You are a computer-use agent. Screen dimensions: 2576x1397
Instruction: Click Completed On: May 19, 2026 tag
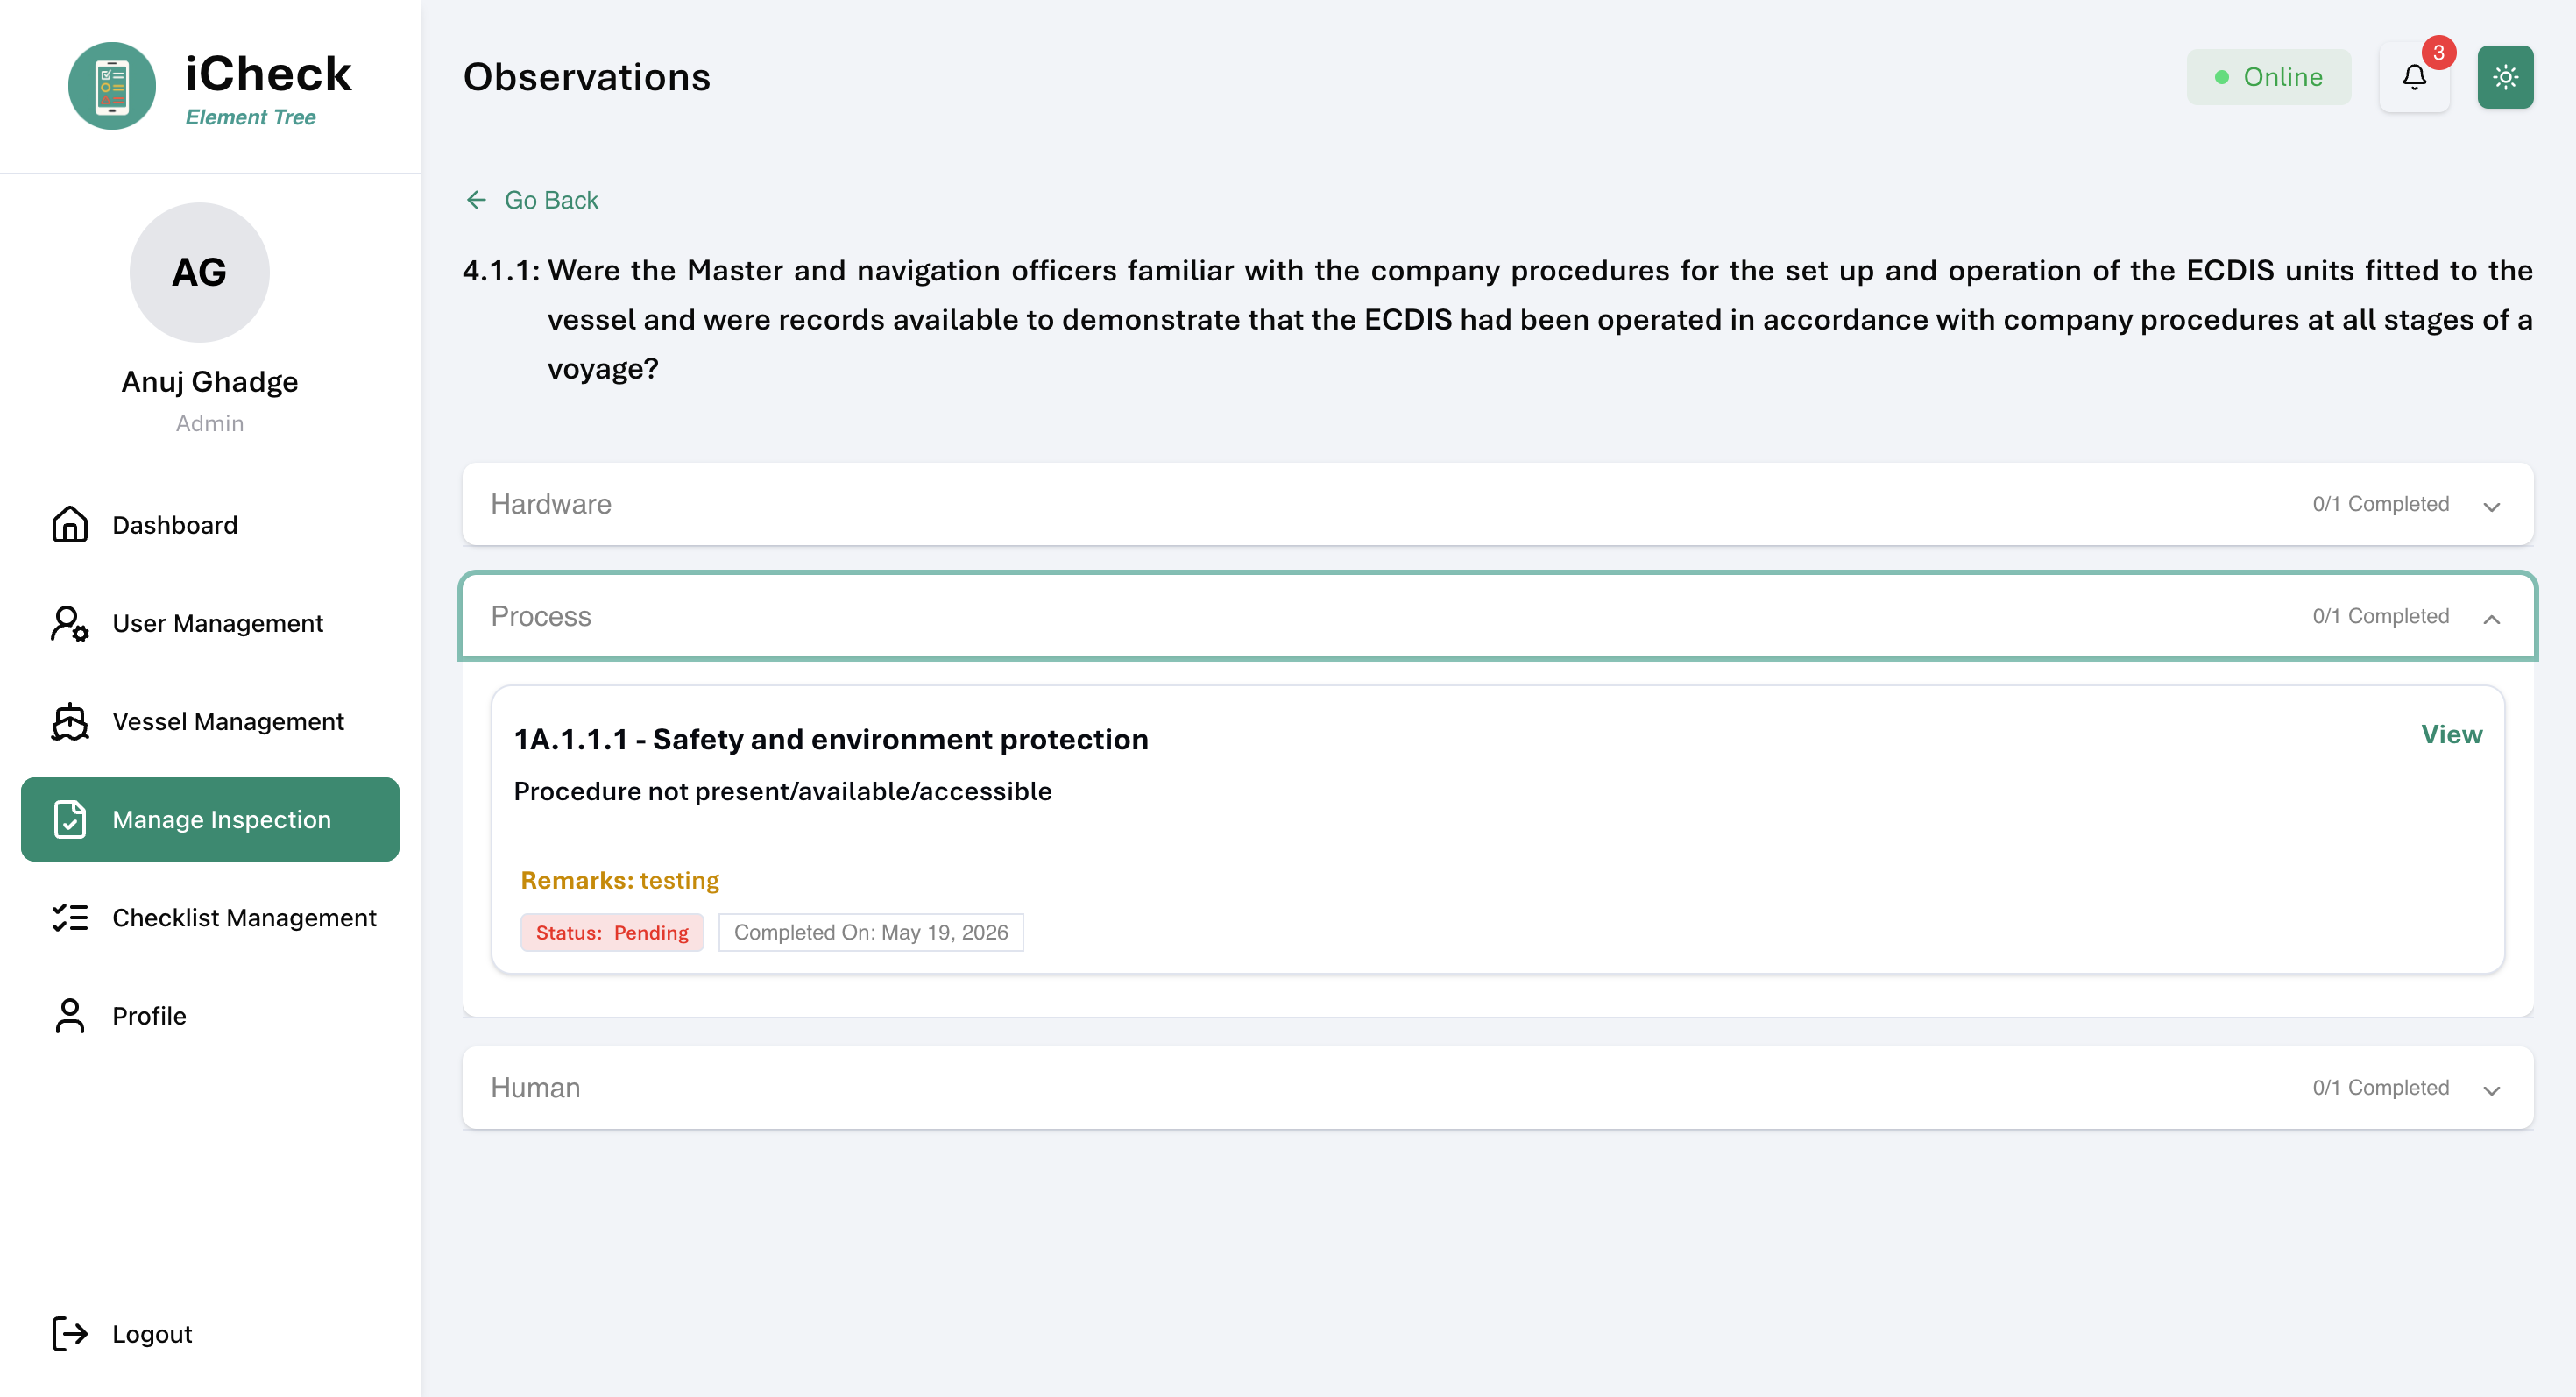[871, 932]
